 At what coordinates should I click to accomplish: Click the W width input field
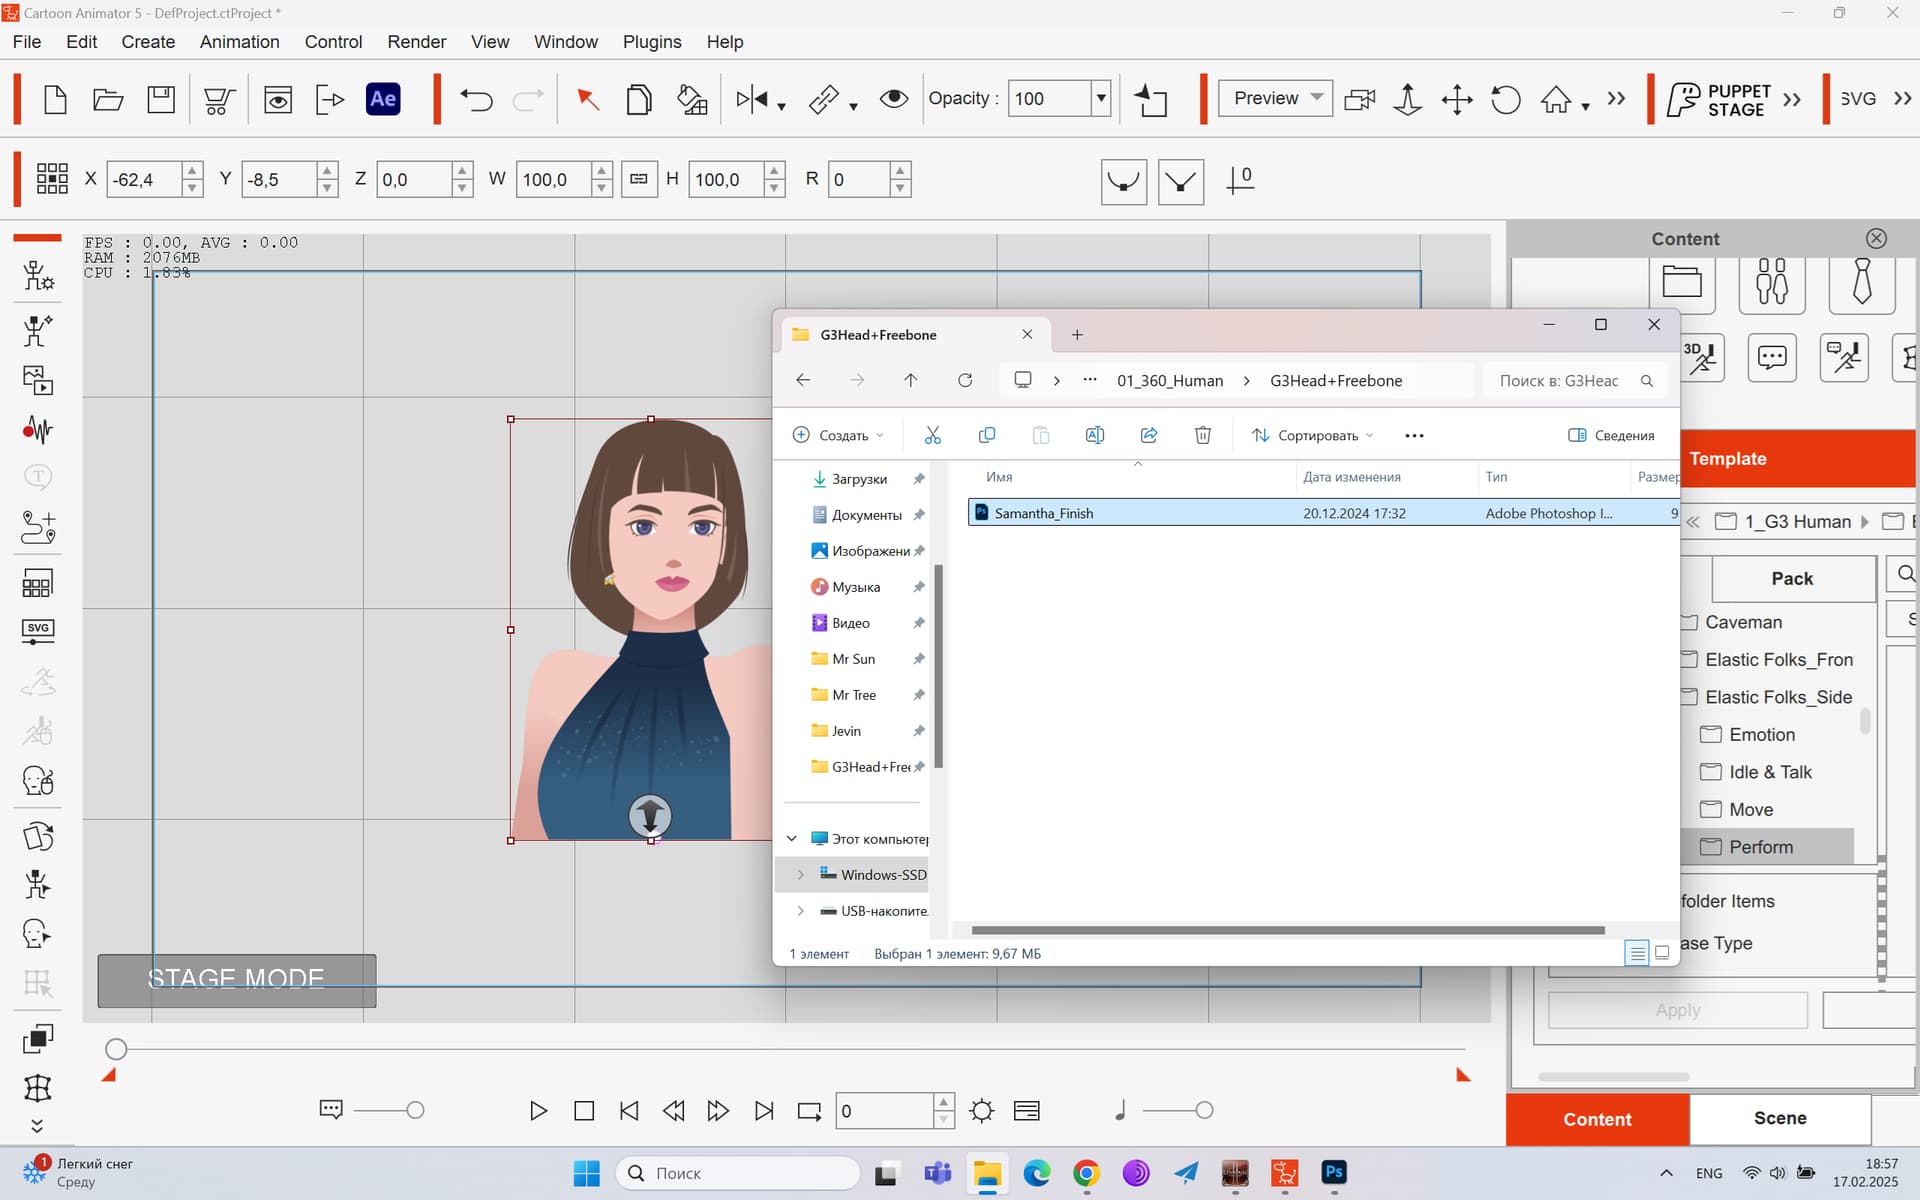pyautogui.click(x=553, y=180)
